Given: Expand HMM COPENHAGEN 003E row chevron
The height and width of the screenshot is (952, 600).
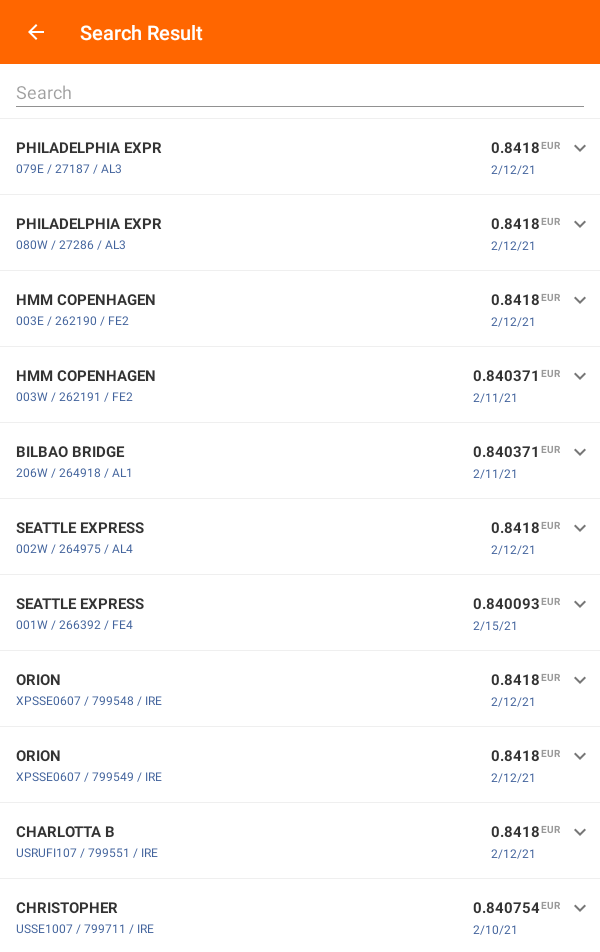Looking at the screenshot, I should coord(579,300).
